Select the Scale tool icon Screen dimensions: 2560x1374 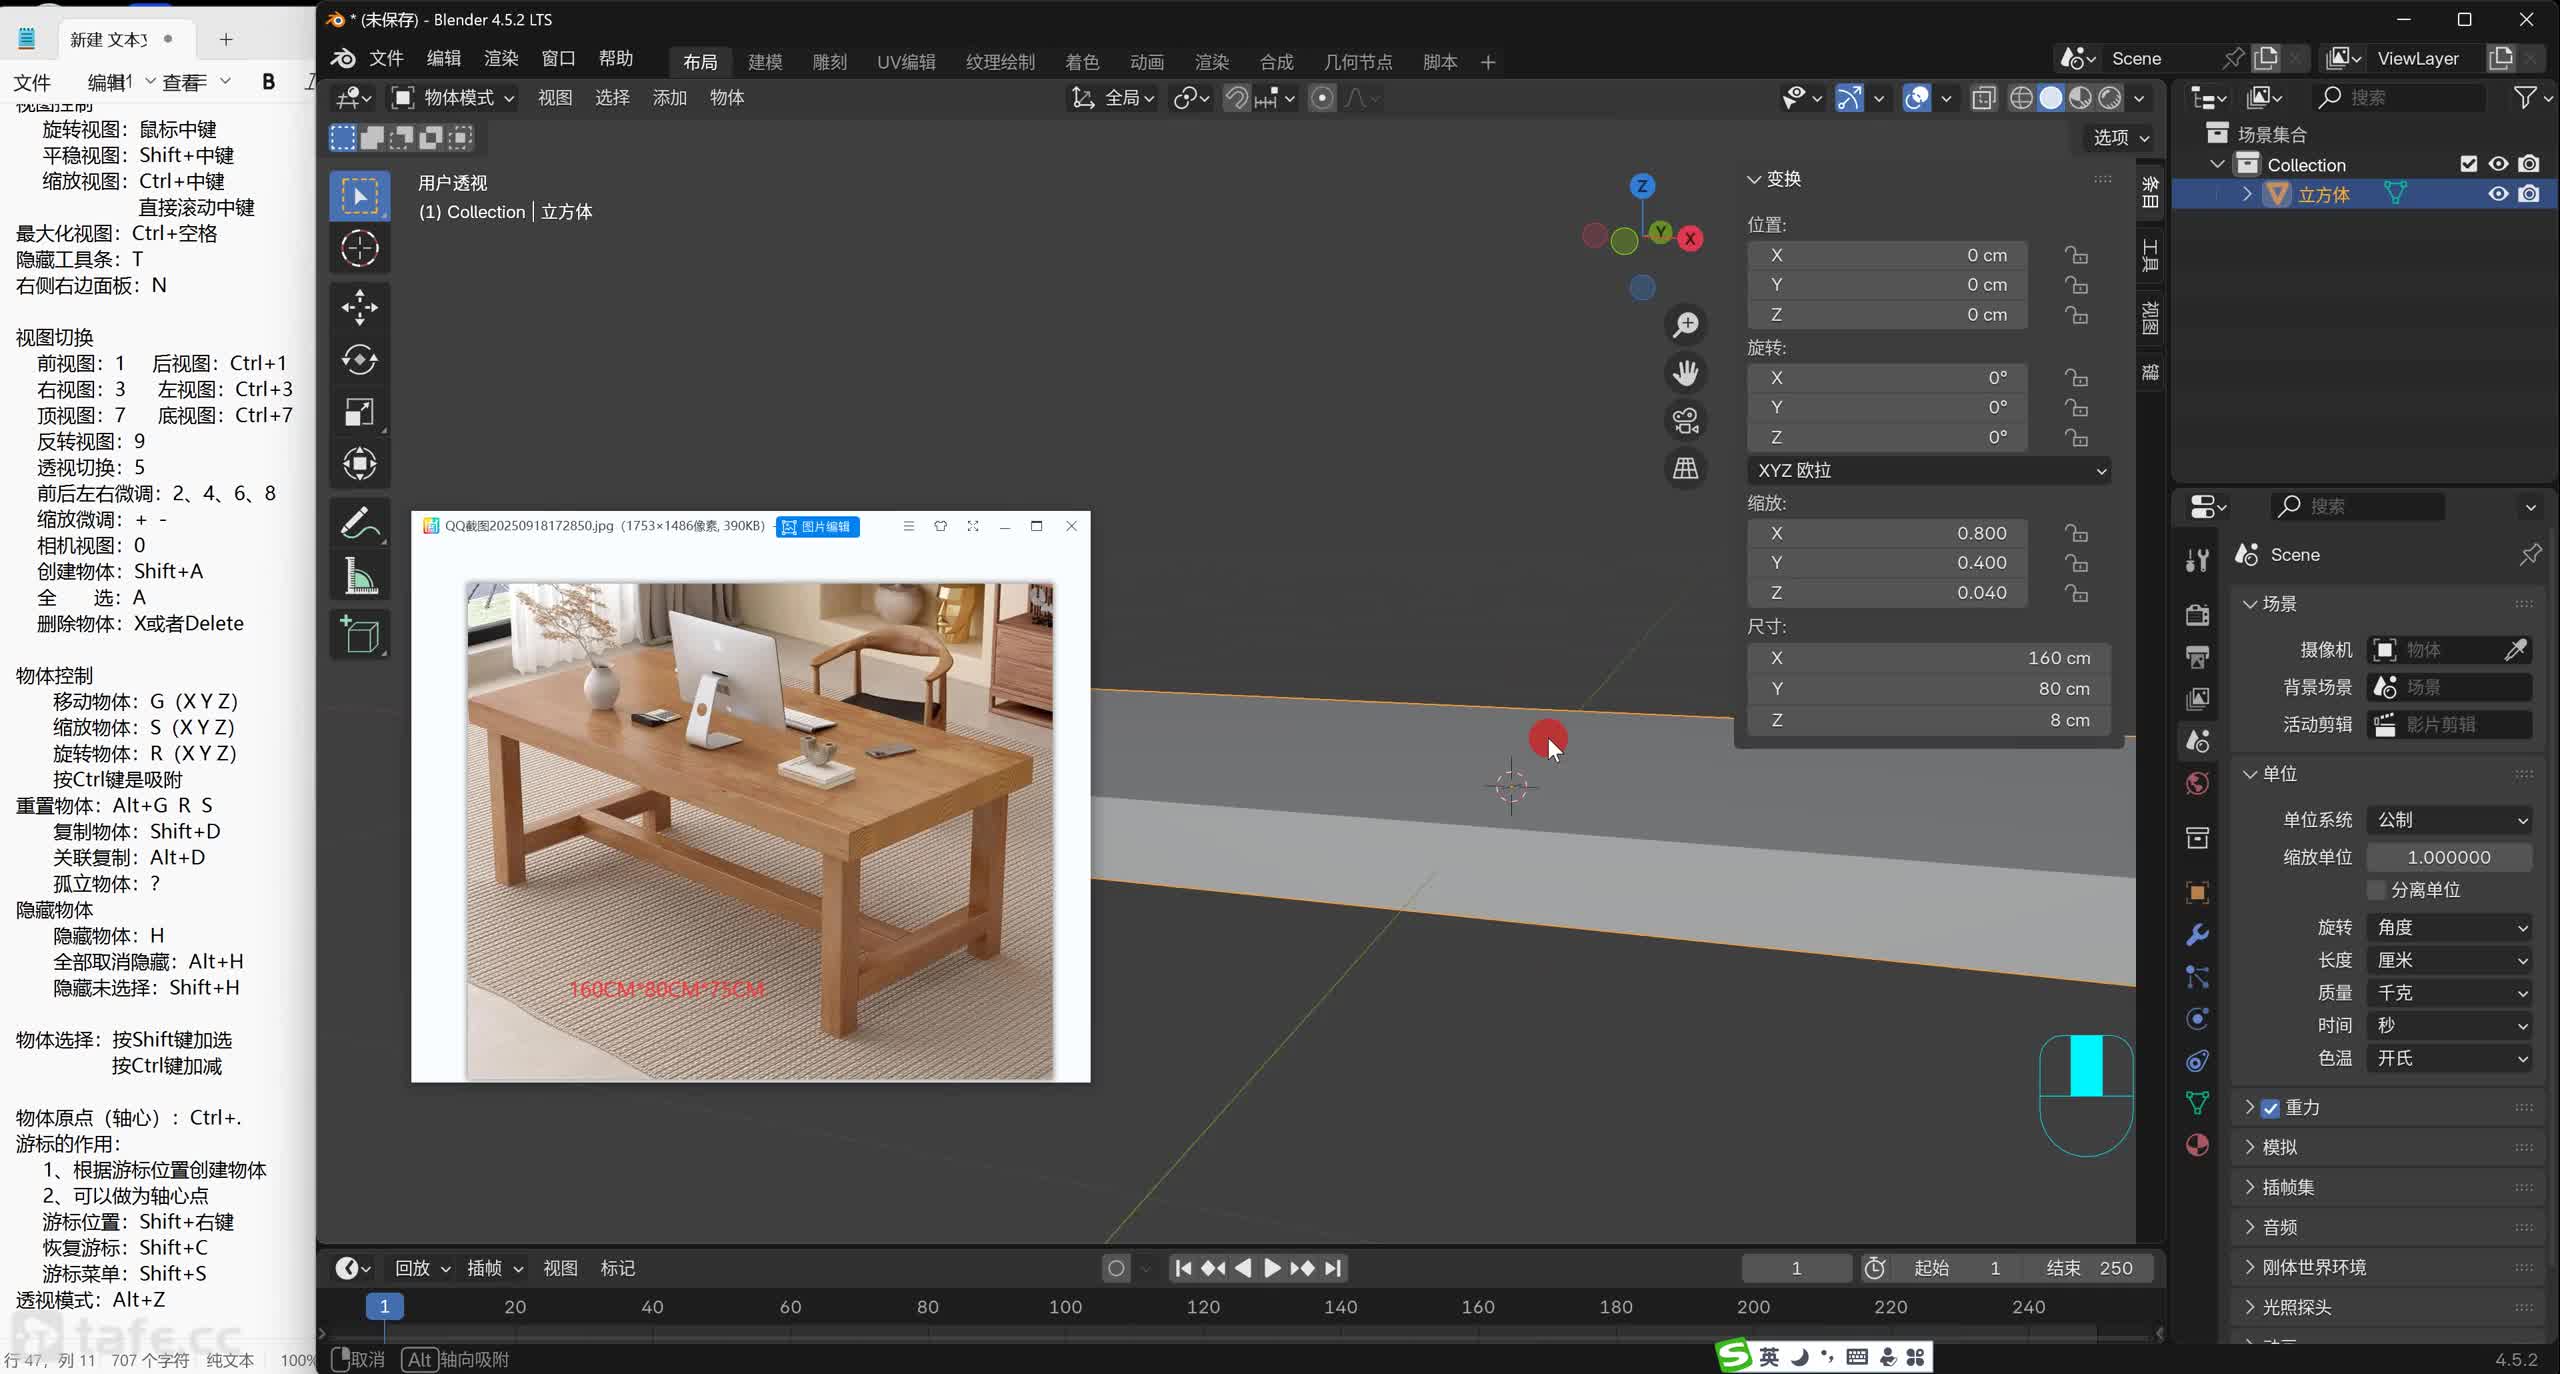[x=359, y=412]
